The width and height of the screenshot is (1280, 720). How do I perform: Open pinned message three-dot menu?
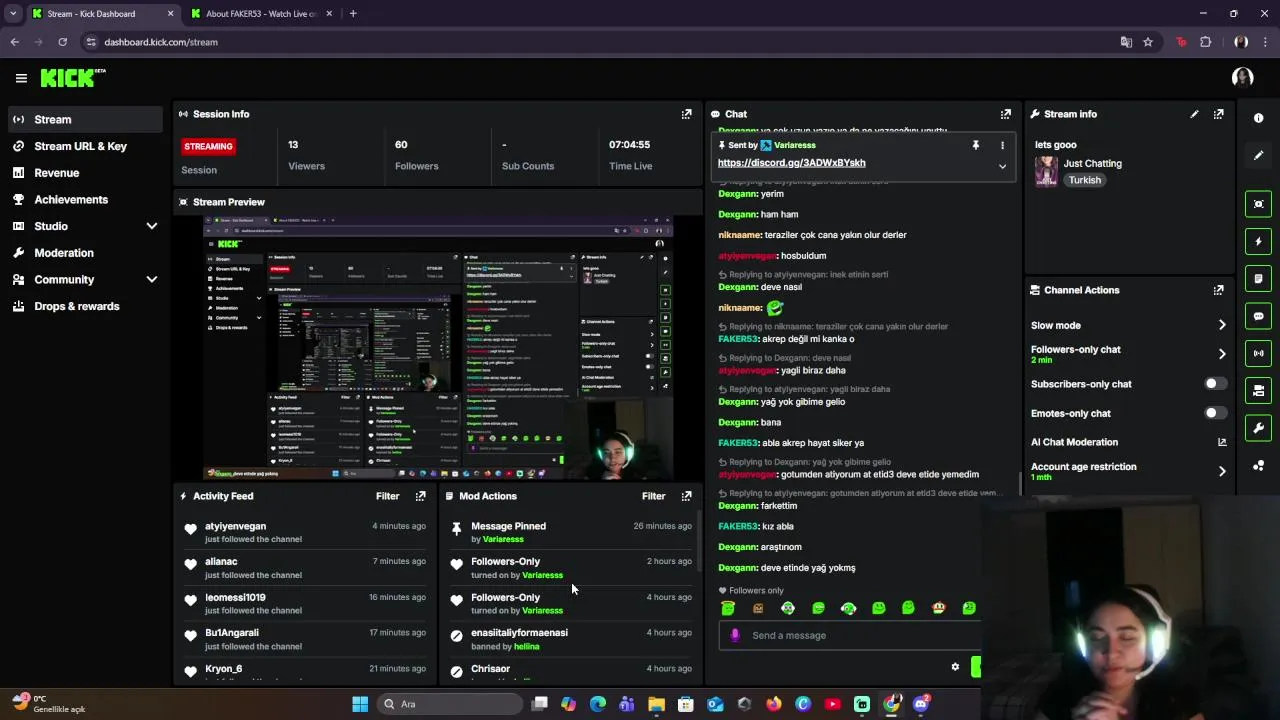[1002, 145]
